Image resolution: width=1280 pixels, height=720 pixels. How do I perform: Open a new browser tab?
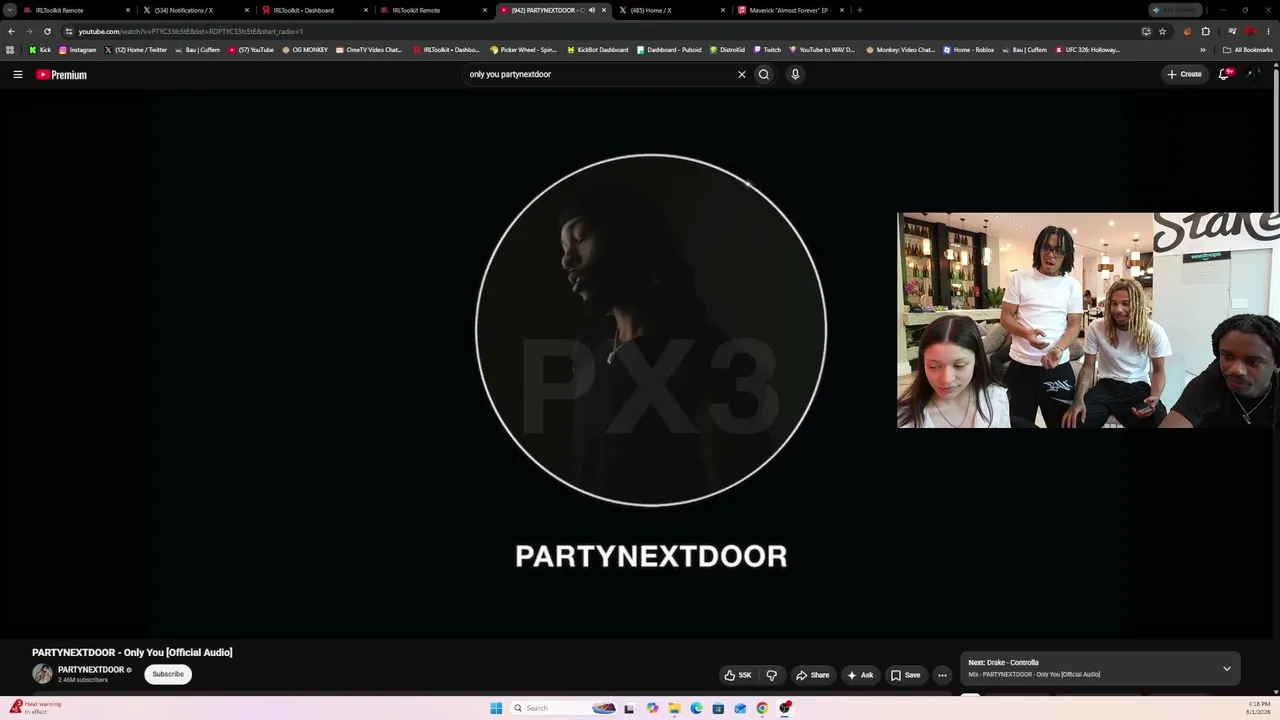click(x=860, y=10)
